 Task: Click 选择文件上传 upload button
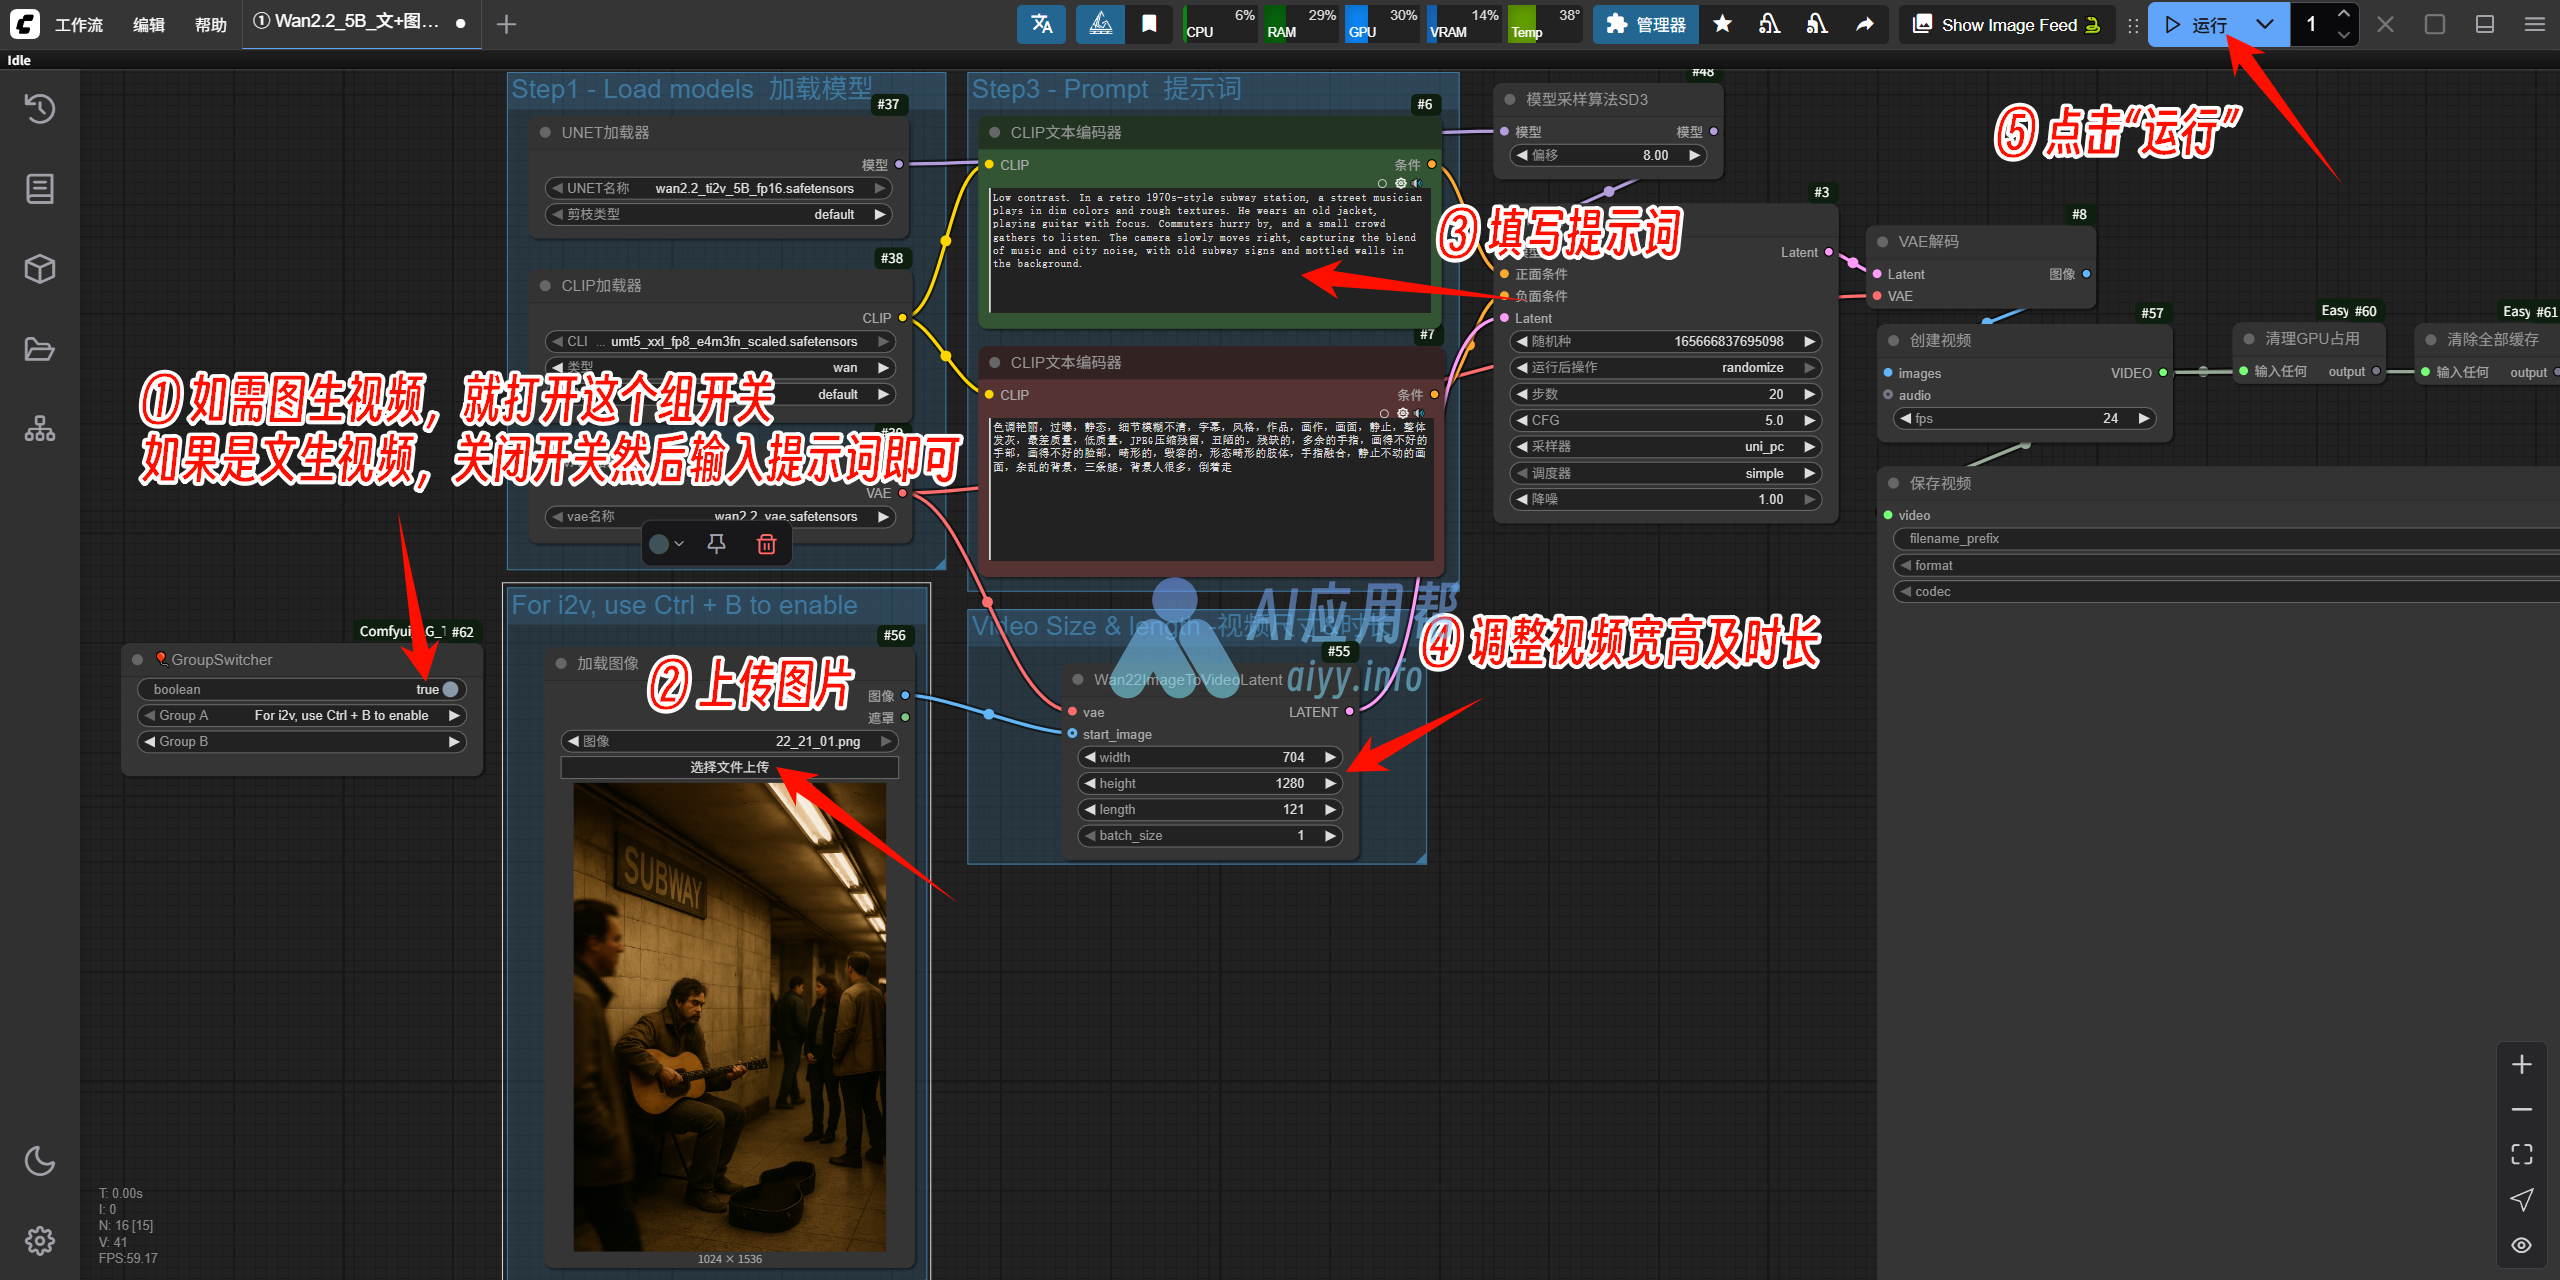pyautogui.click(x=730, y=767)
